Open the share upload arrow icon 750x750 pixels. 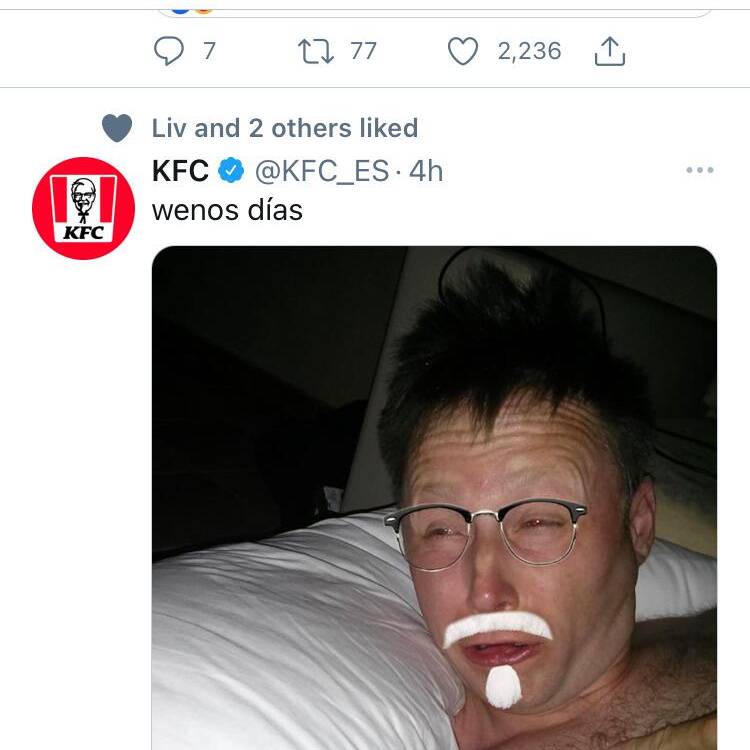[610, 51]
